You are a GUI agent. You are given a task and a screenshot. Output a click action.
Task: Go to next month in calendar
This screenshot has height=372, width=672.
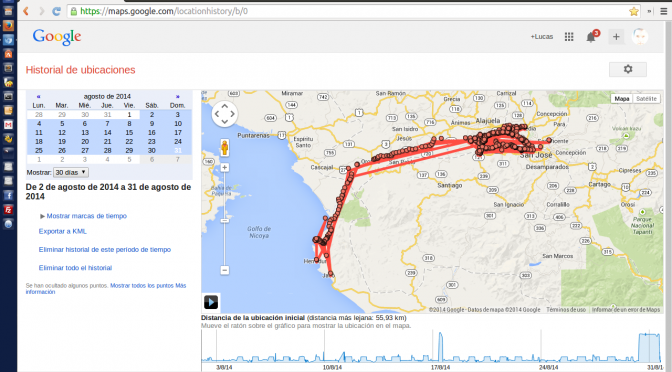click(x=177, y=96)
